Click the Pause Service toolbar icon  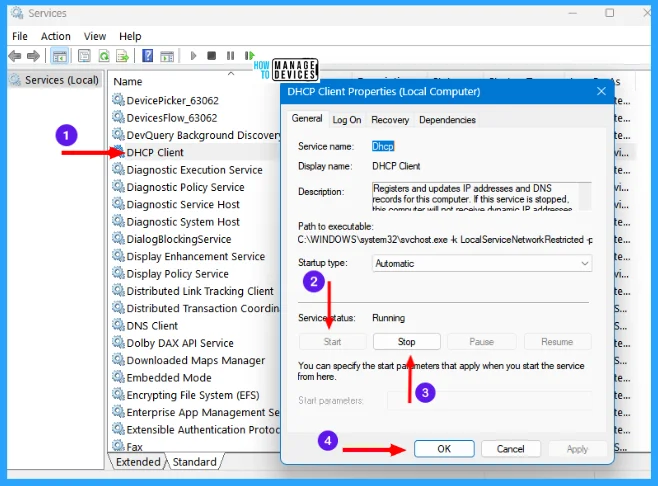tap(230, 56)
